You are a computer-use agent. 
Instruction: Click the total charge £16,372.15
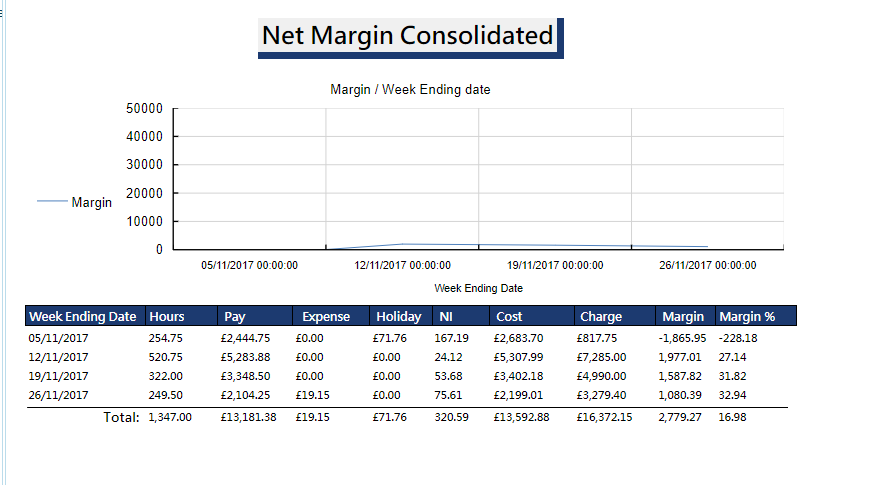tap(606, 417)
